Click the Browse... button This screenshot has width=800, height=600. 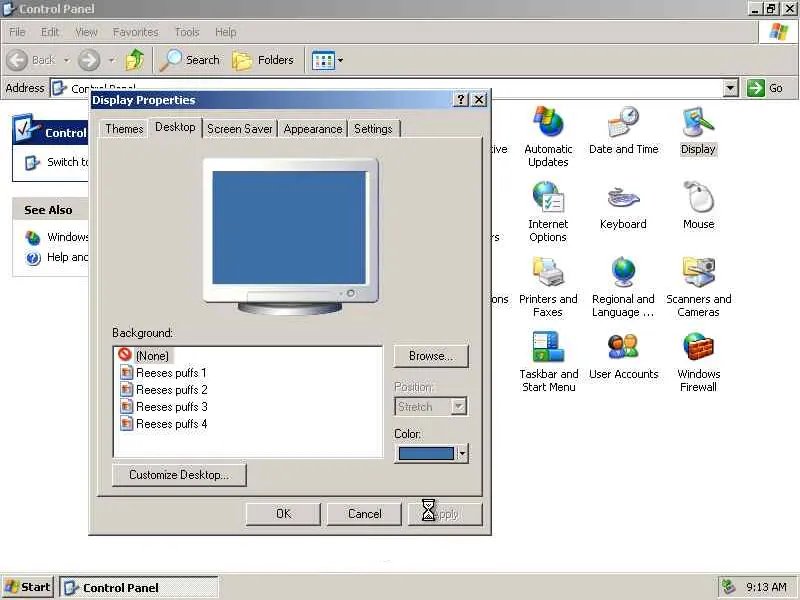(x=431, y=356)
